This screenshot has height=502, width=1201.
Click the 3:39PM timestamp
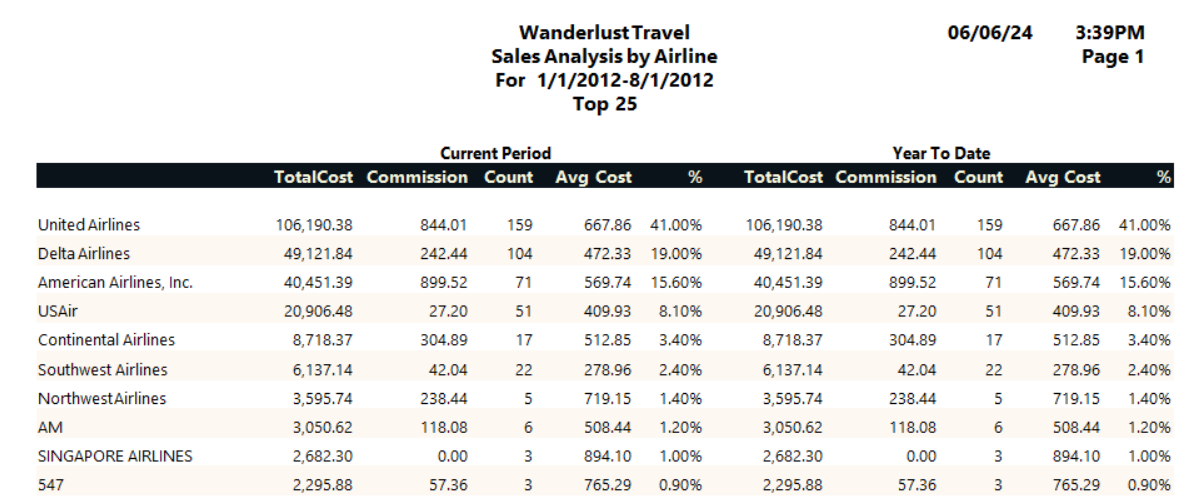coord(1109,33)
